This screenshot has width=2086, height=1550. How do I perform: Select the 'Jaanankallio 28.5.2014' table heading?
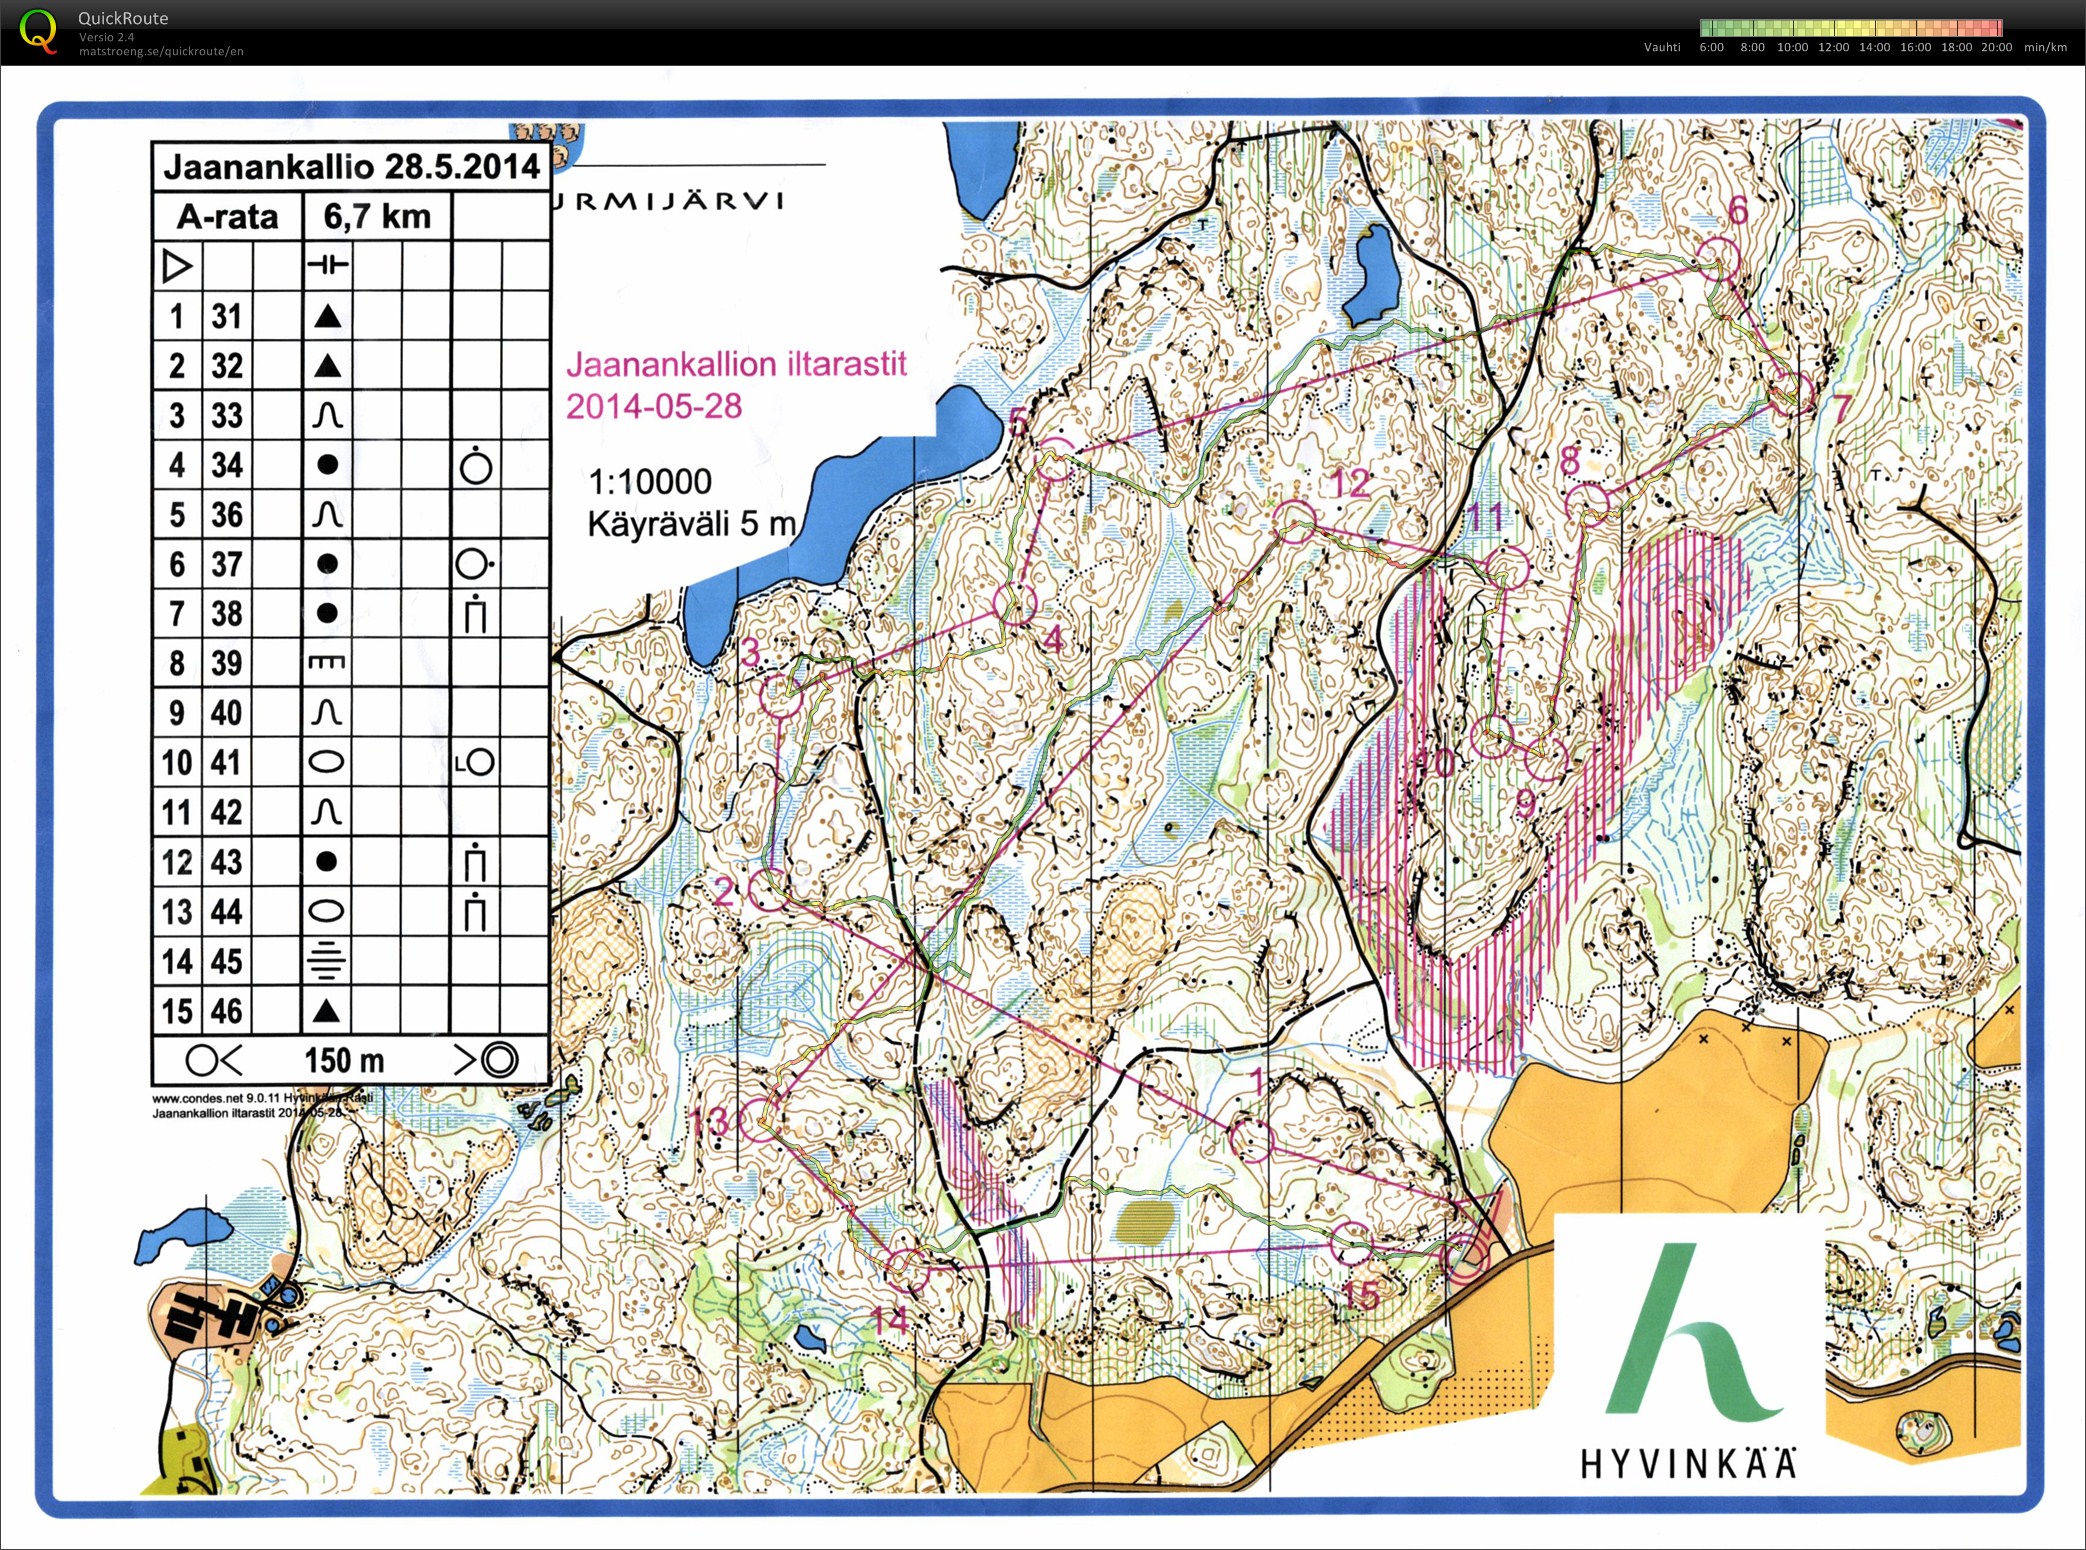351,166
